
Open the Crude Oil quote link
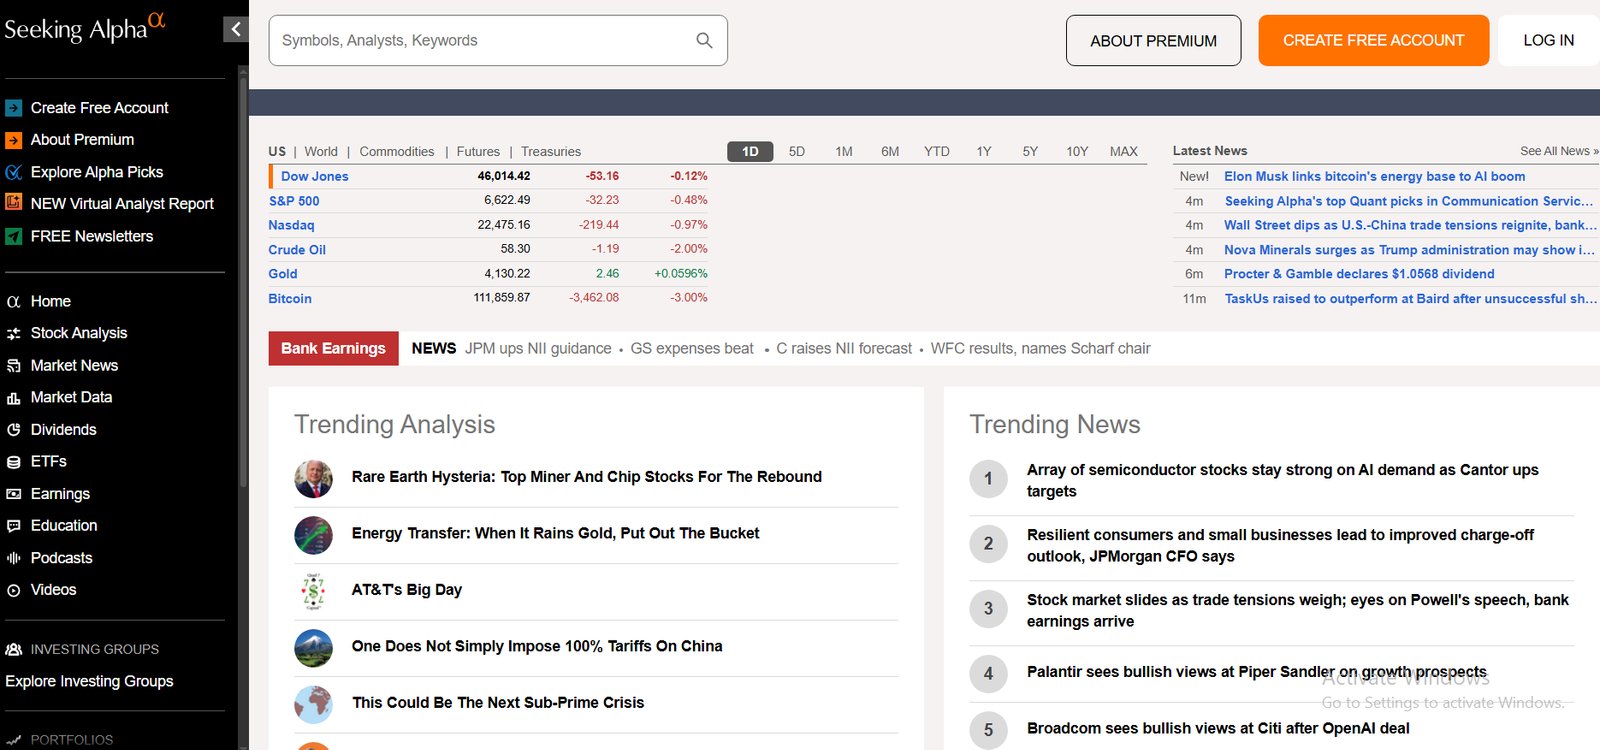[x=297, y=250]
